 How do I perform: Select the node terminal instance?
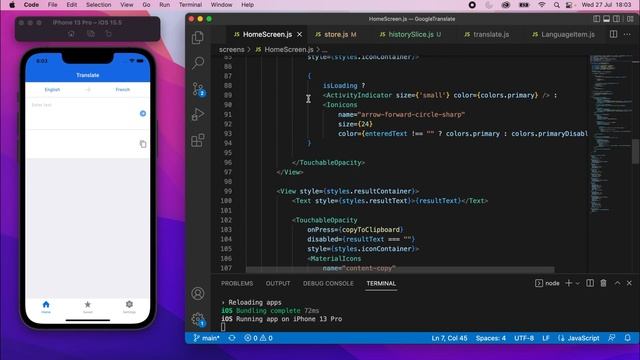[x=547, y=283]
